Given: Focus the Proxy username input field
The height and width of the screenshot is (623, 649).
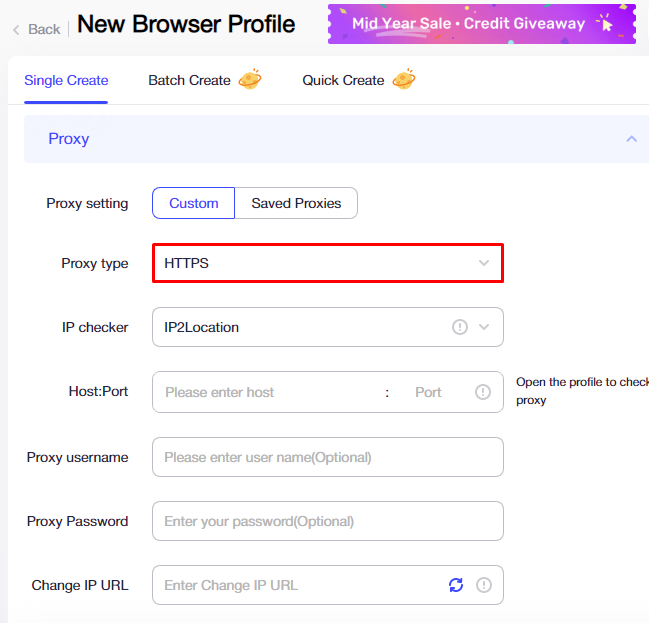Looking at the screenshot, I should pos(328,457).
